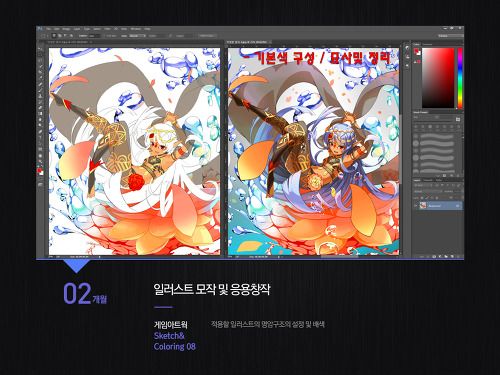
Task: Click the '게임아트웍' text
Action: click(x=170, y=324)
